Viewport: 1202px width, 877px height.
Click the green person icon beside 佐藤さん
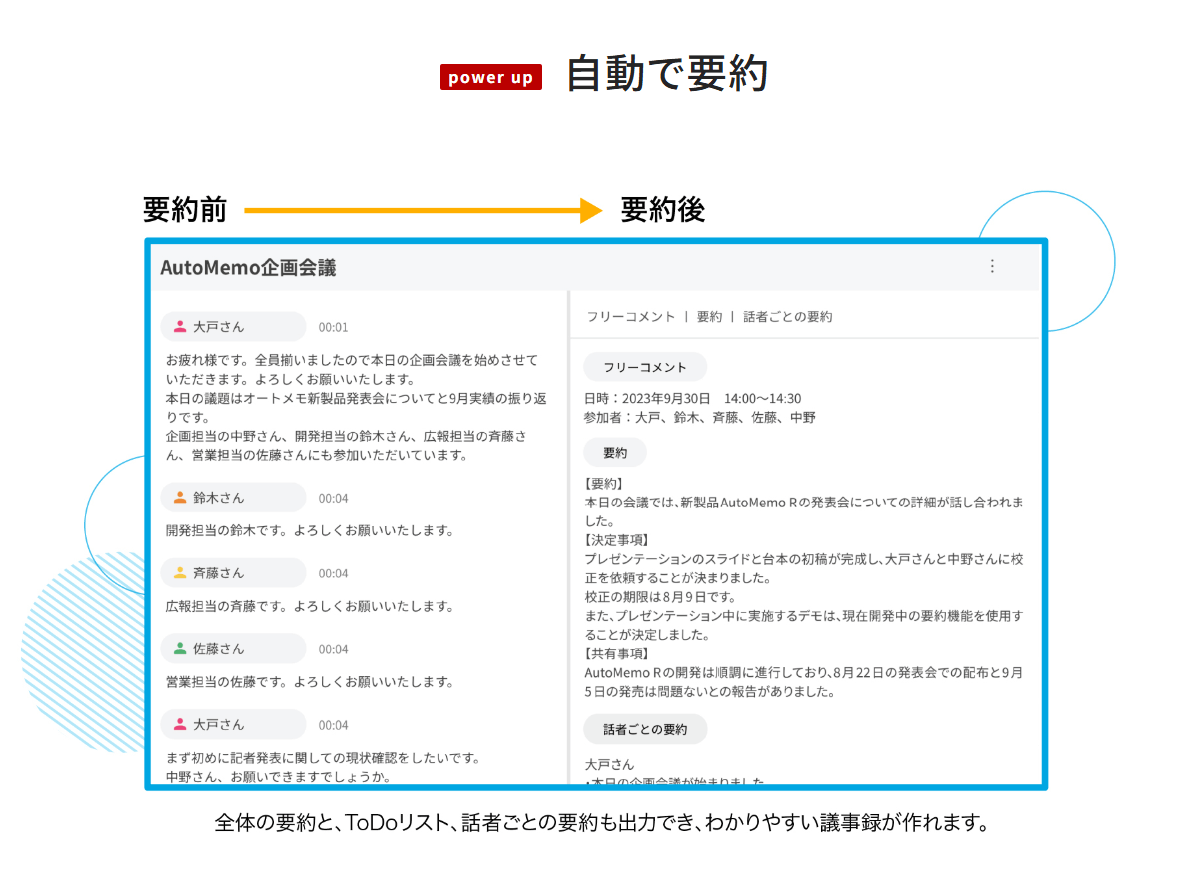tap(180, 649)
